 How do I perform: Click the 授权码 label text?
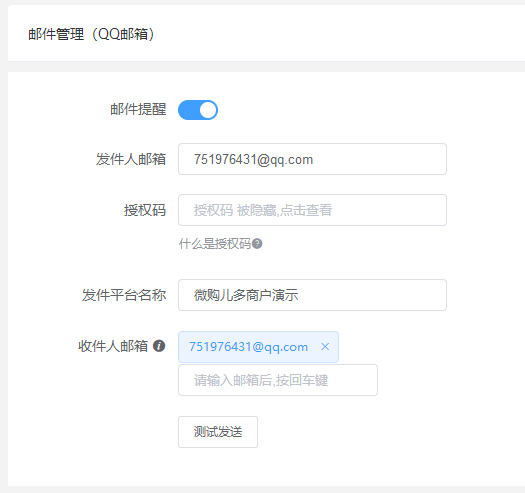click(145, 210)
